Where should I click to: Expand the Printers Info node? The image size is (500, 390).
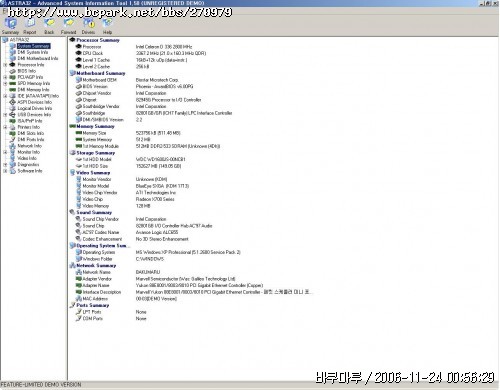(5, 127)
